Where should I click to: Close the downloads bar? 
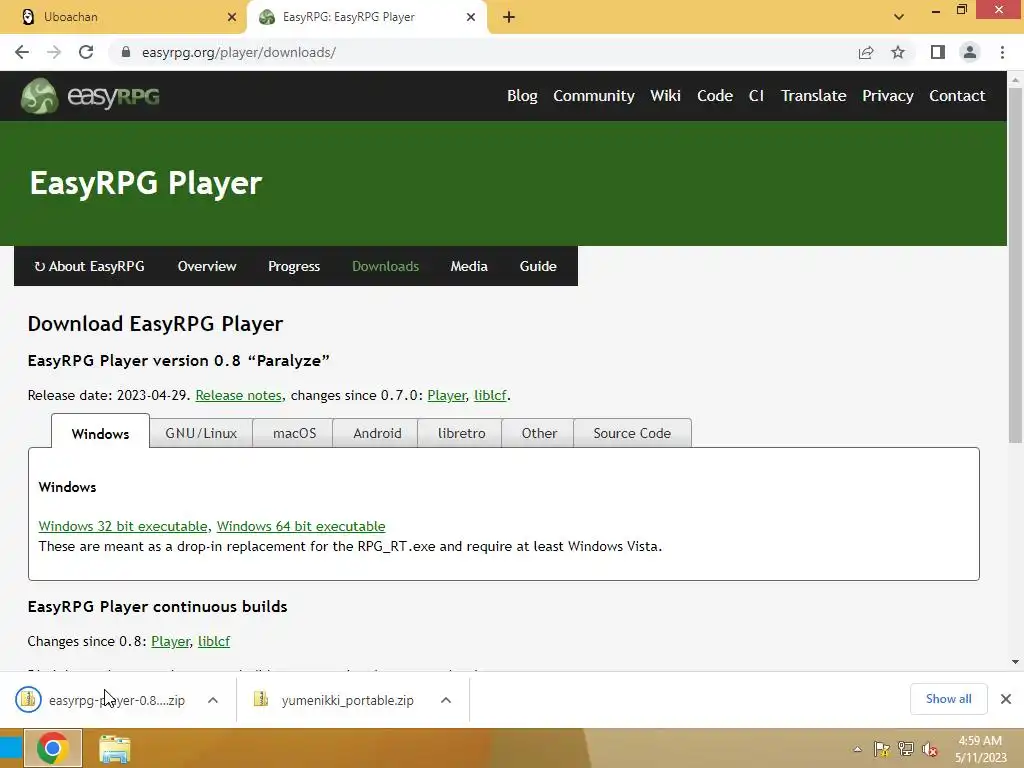[1006, 699]
